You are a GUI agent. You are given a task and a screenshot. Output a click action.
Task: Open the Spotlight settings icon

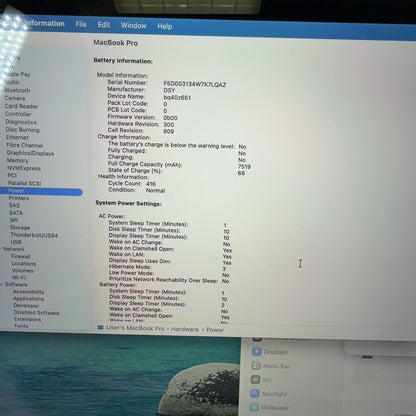click(255, 394)
